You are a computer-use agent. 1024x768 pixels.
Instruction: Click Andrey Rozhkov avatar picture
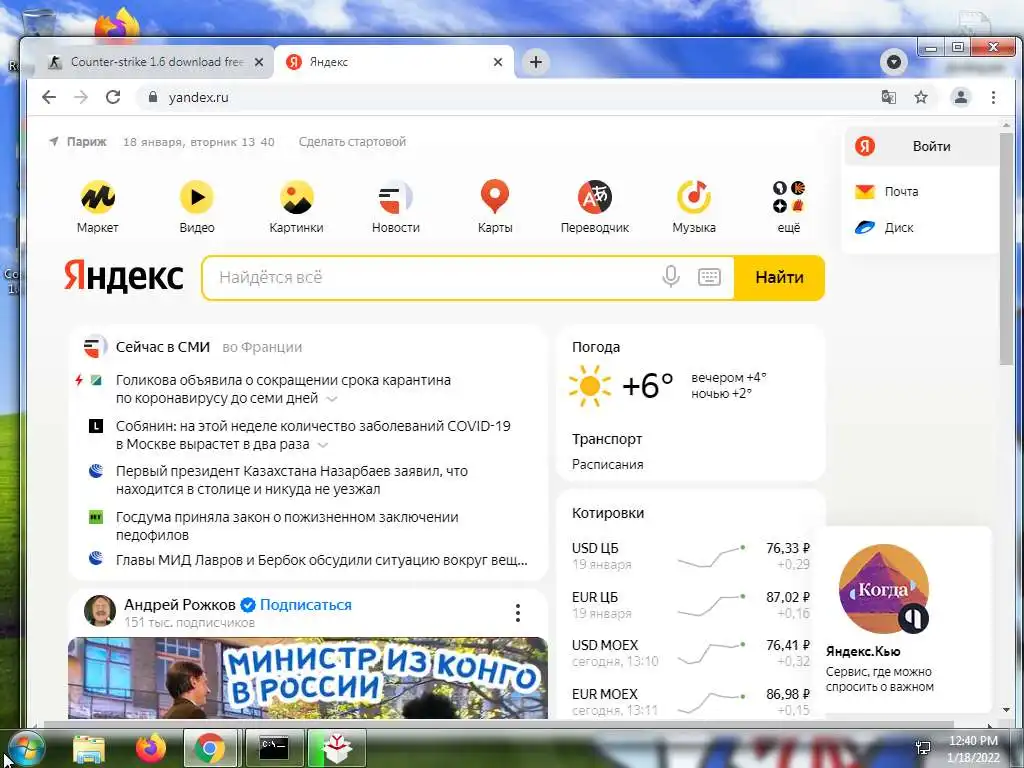100,611
